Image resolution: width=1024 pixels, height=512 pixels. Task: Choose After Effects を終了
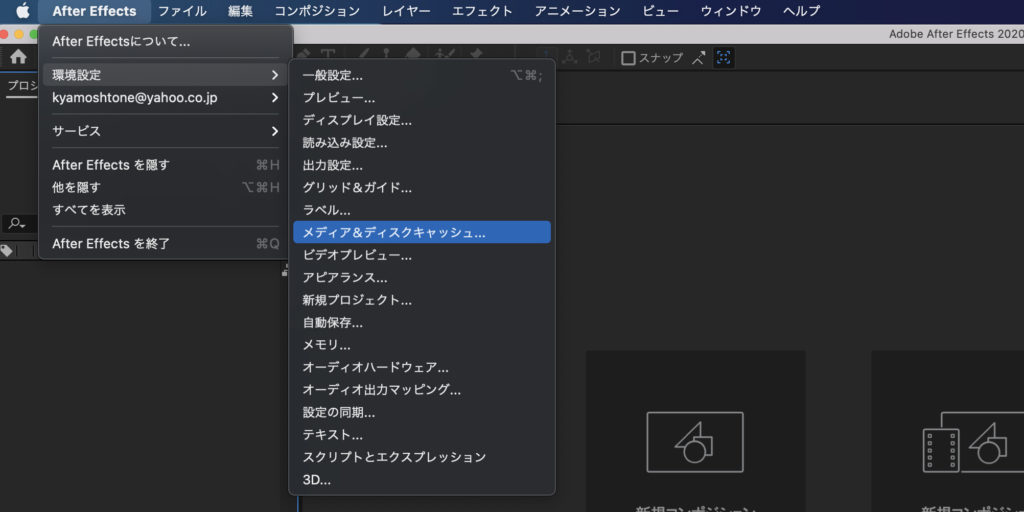click(165, 244)
